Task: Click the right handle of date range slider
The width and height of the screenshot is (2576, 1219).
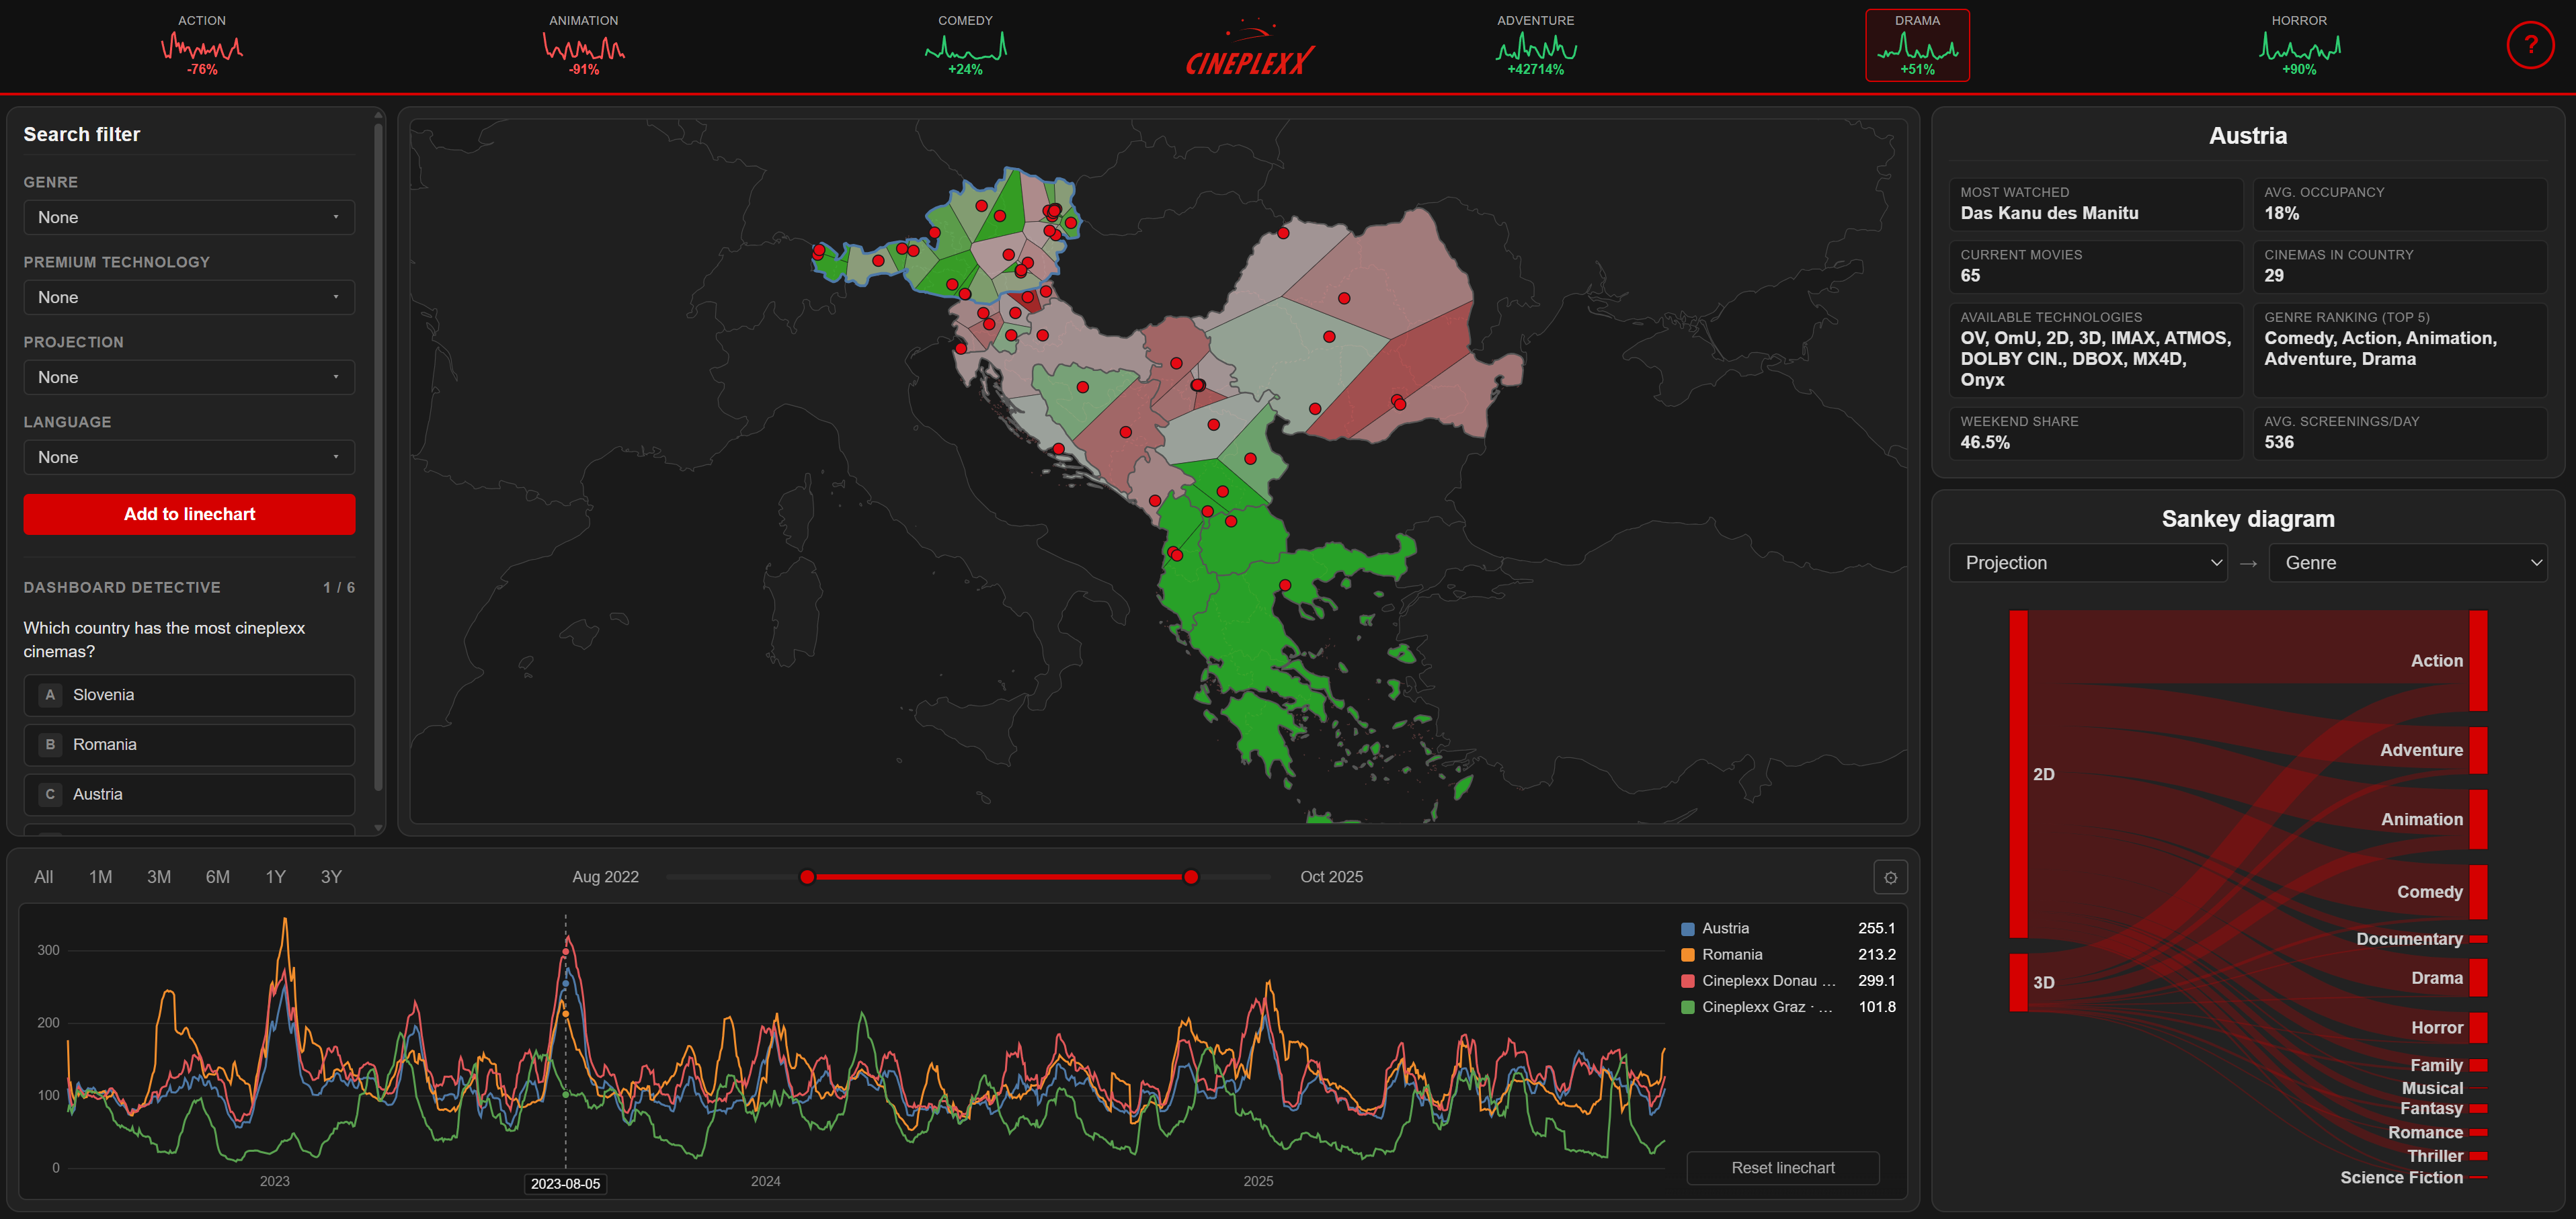Action: coord(1191,877)
